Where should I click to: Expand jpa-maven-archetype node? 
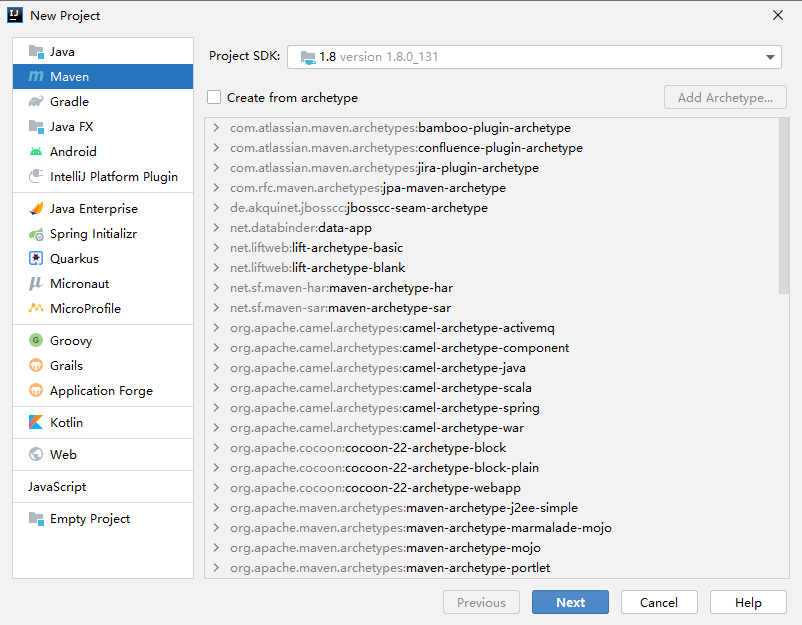pyautogui.click(x=216, y=187)
